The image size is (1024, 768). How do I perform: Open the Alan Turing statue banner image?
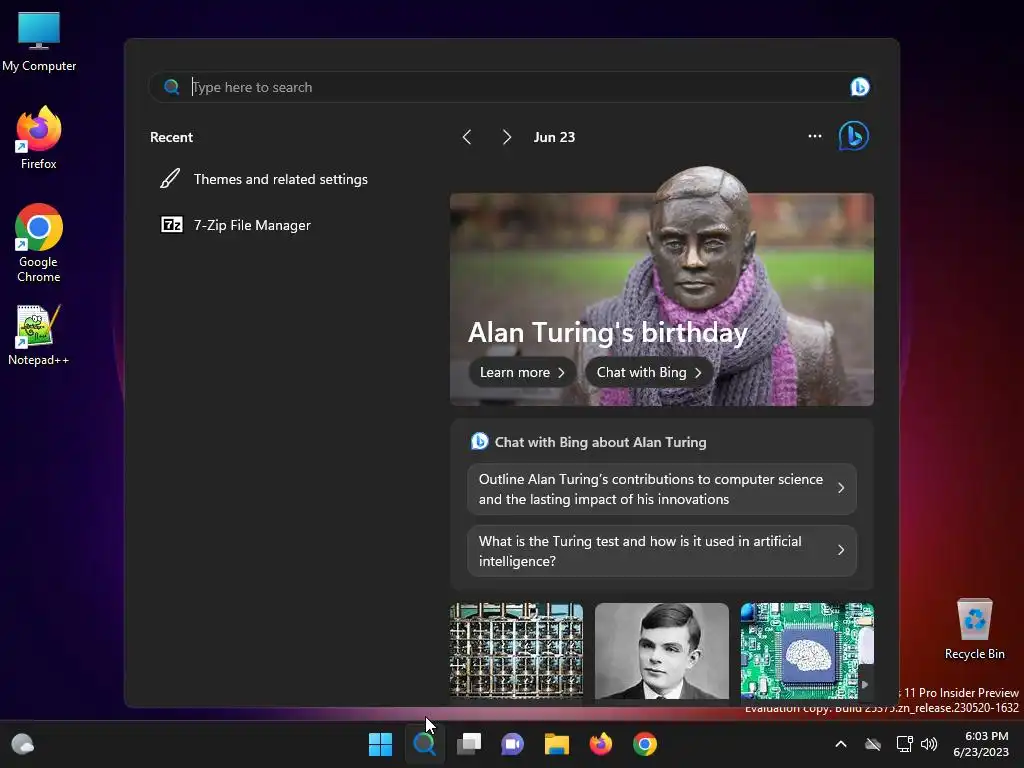point(662,287)
